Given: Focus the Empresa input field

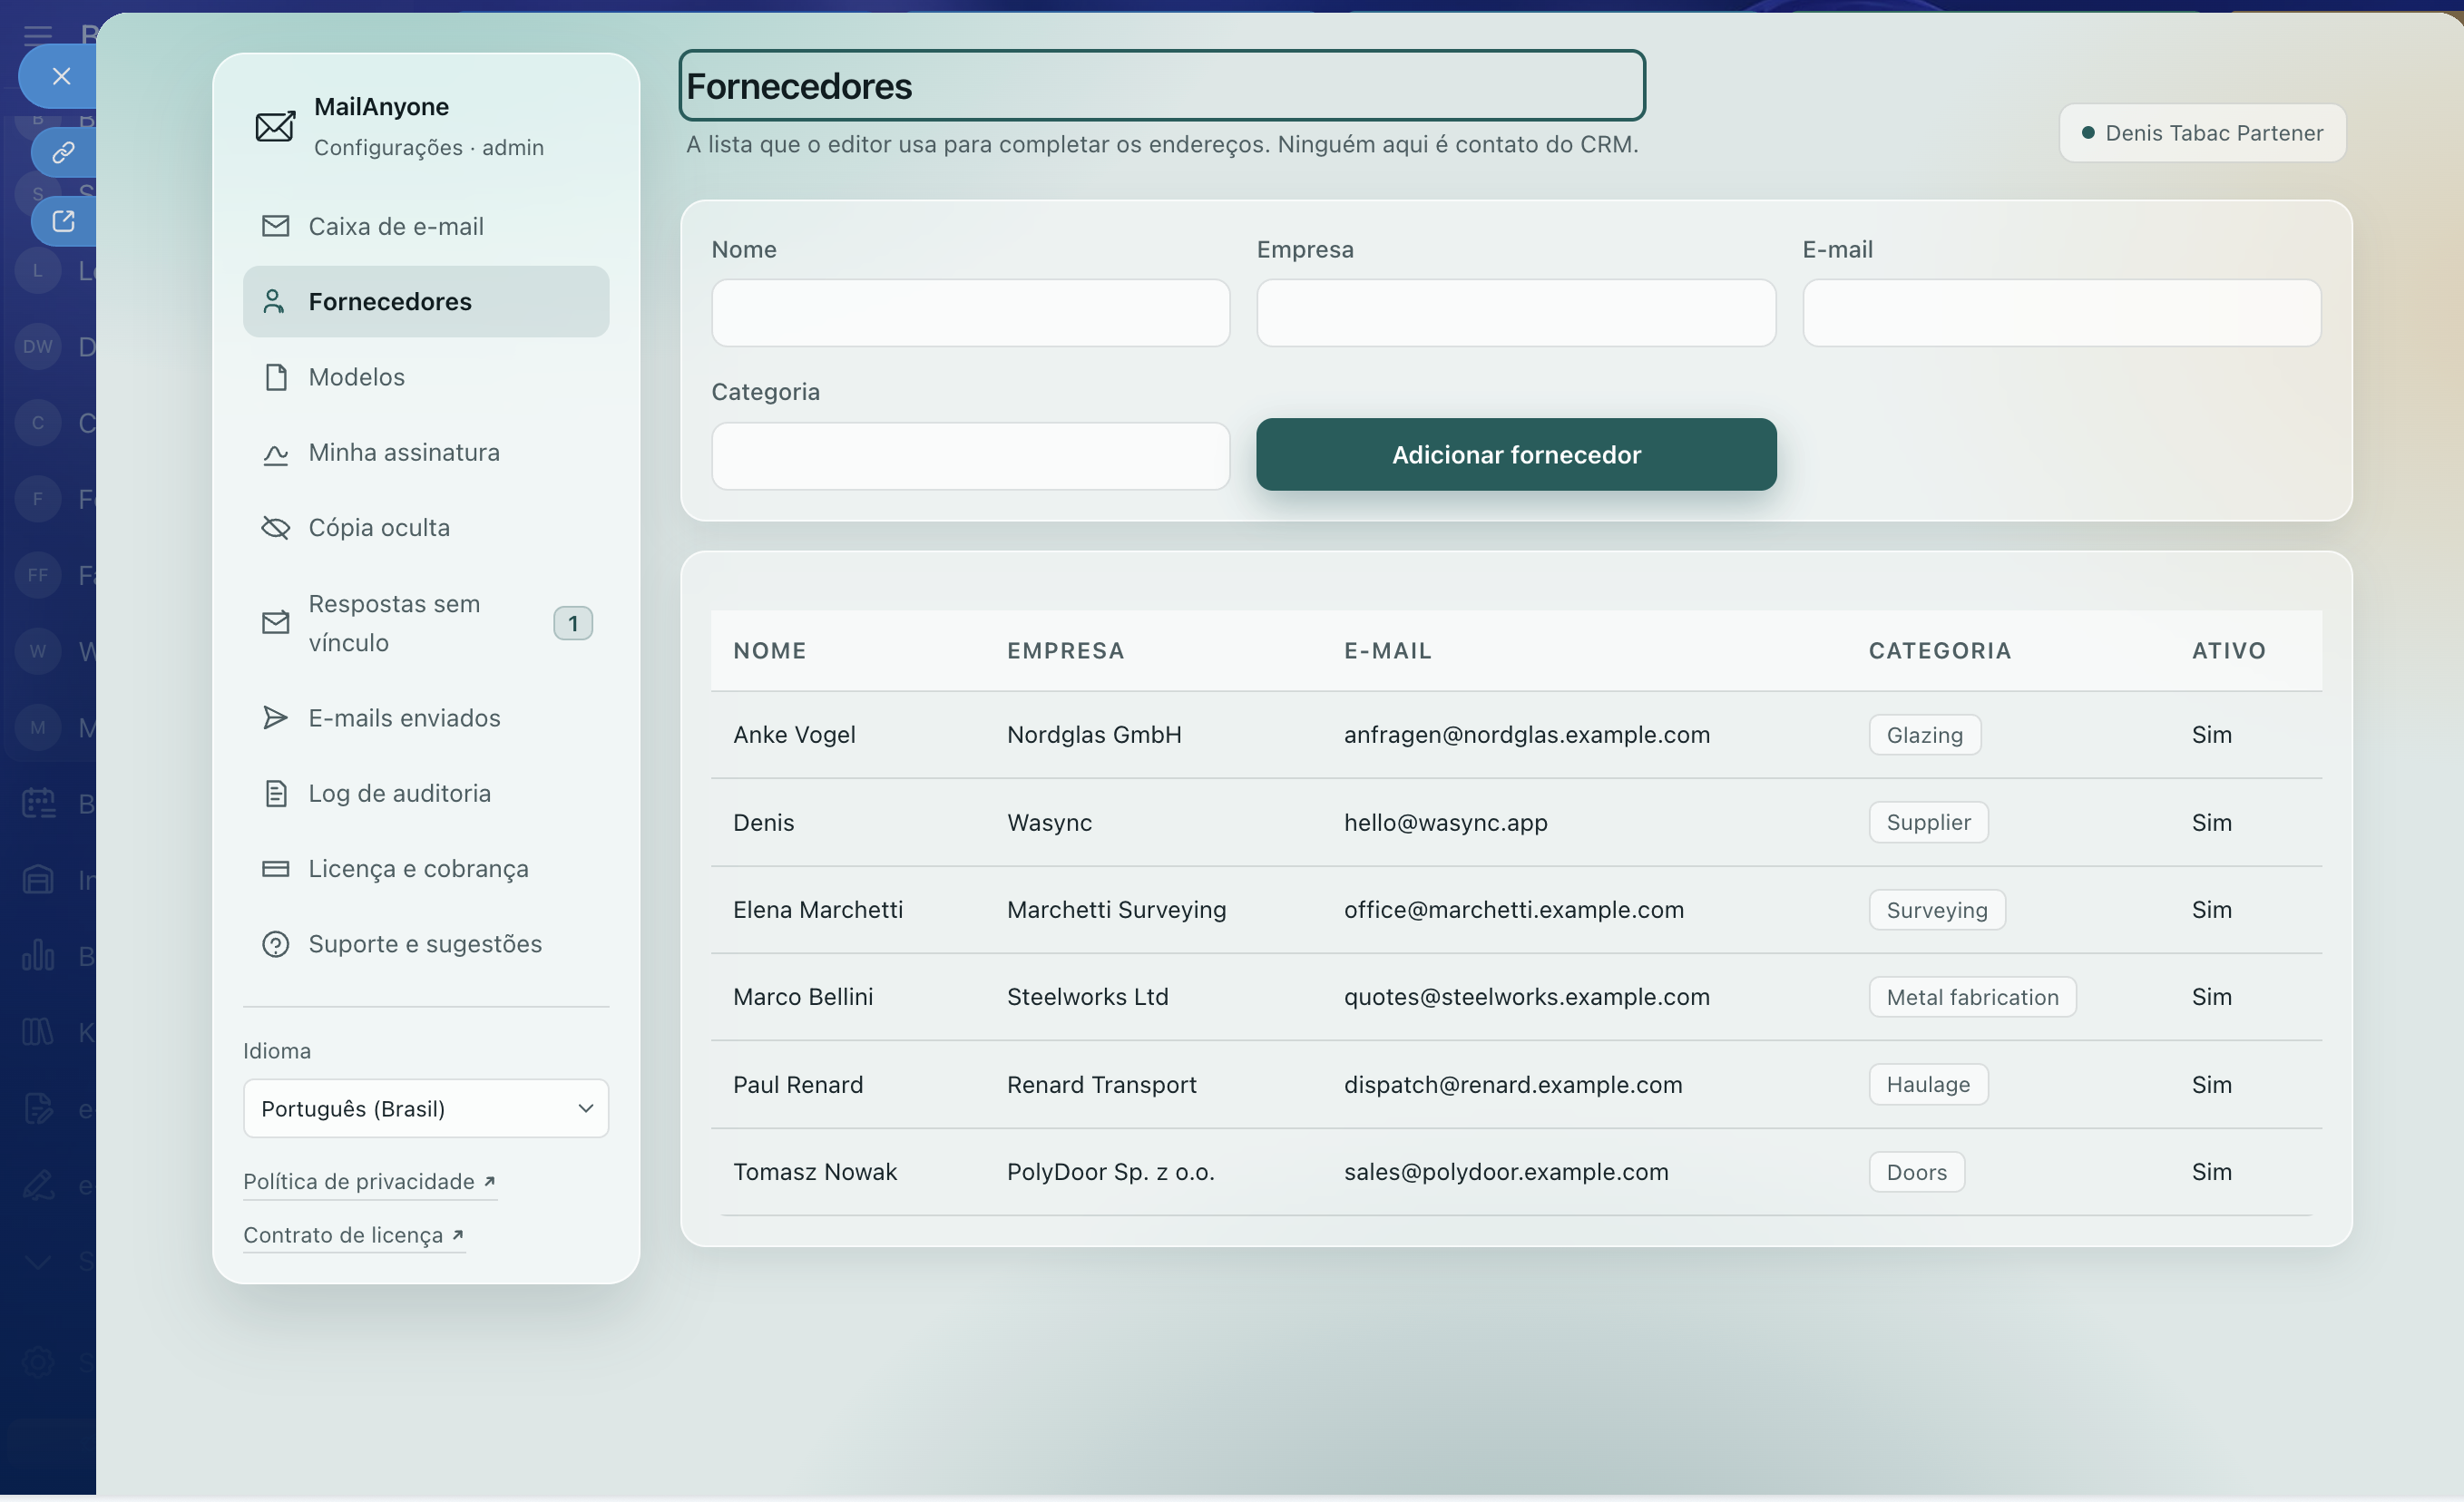Looking at the screenshot, I should (1516, 313).
